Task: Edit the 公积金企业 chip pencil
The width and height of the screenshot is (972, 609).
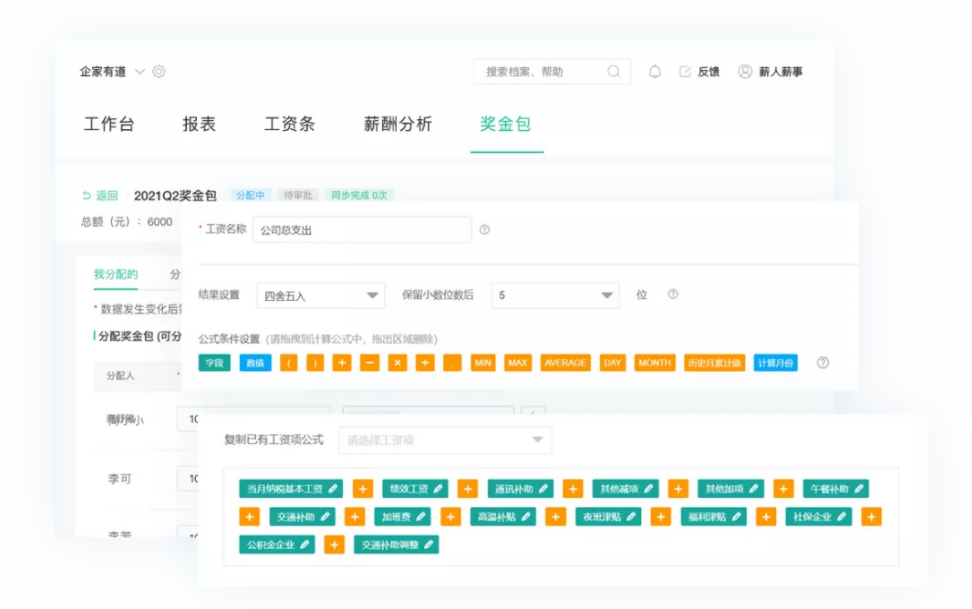Action: pyautogui.click(x=304, y=545)
